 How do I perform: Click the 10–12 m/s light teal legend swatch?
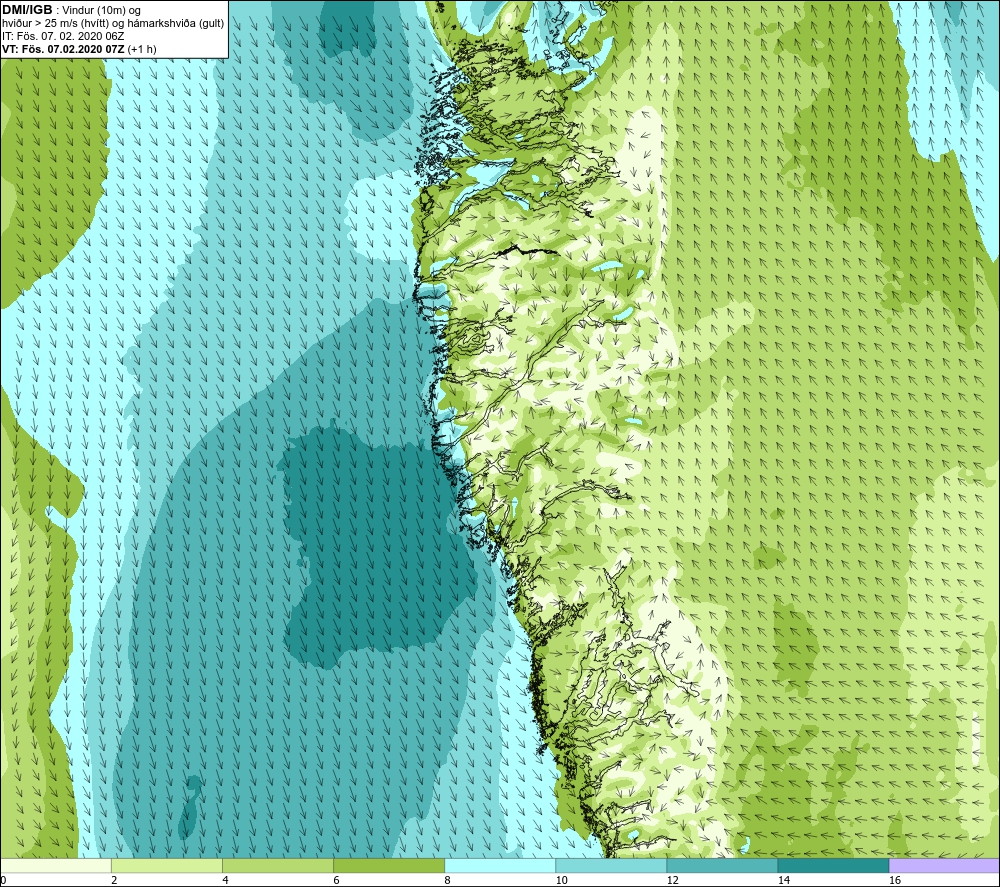(x=611, y=865)
